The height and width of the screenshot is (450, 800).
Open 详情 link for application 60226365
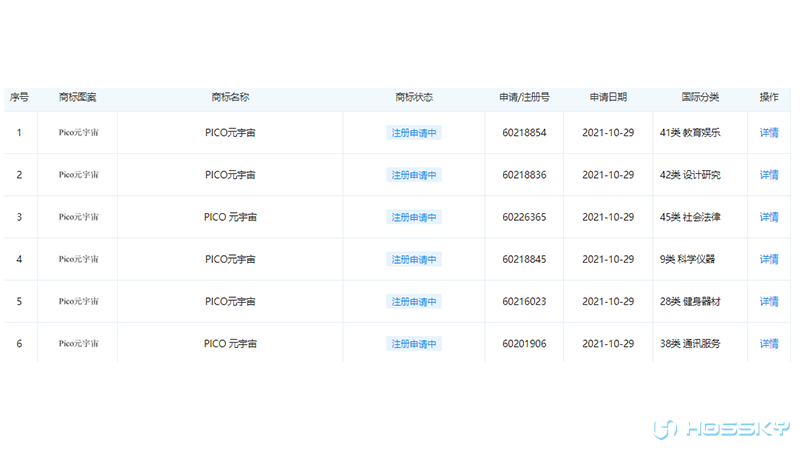[x=769, y=217]
